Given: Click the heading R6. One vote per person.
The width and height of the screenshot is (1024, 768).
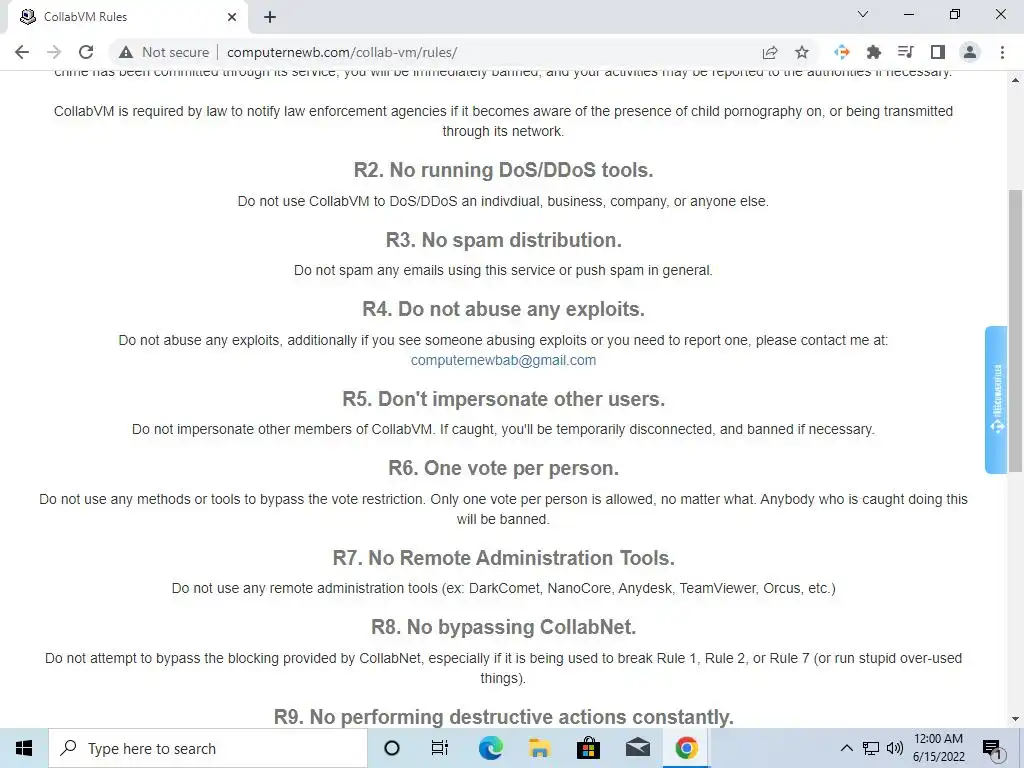Looking at the screenshot, I should (x=504, y=468).
